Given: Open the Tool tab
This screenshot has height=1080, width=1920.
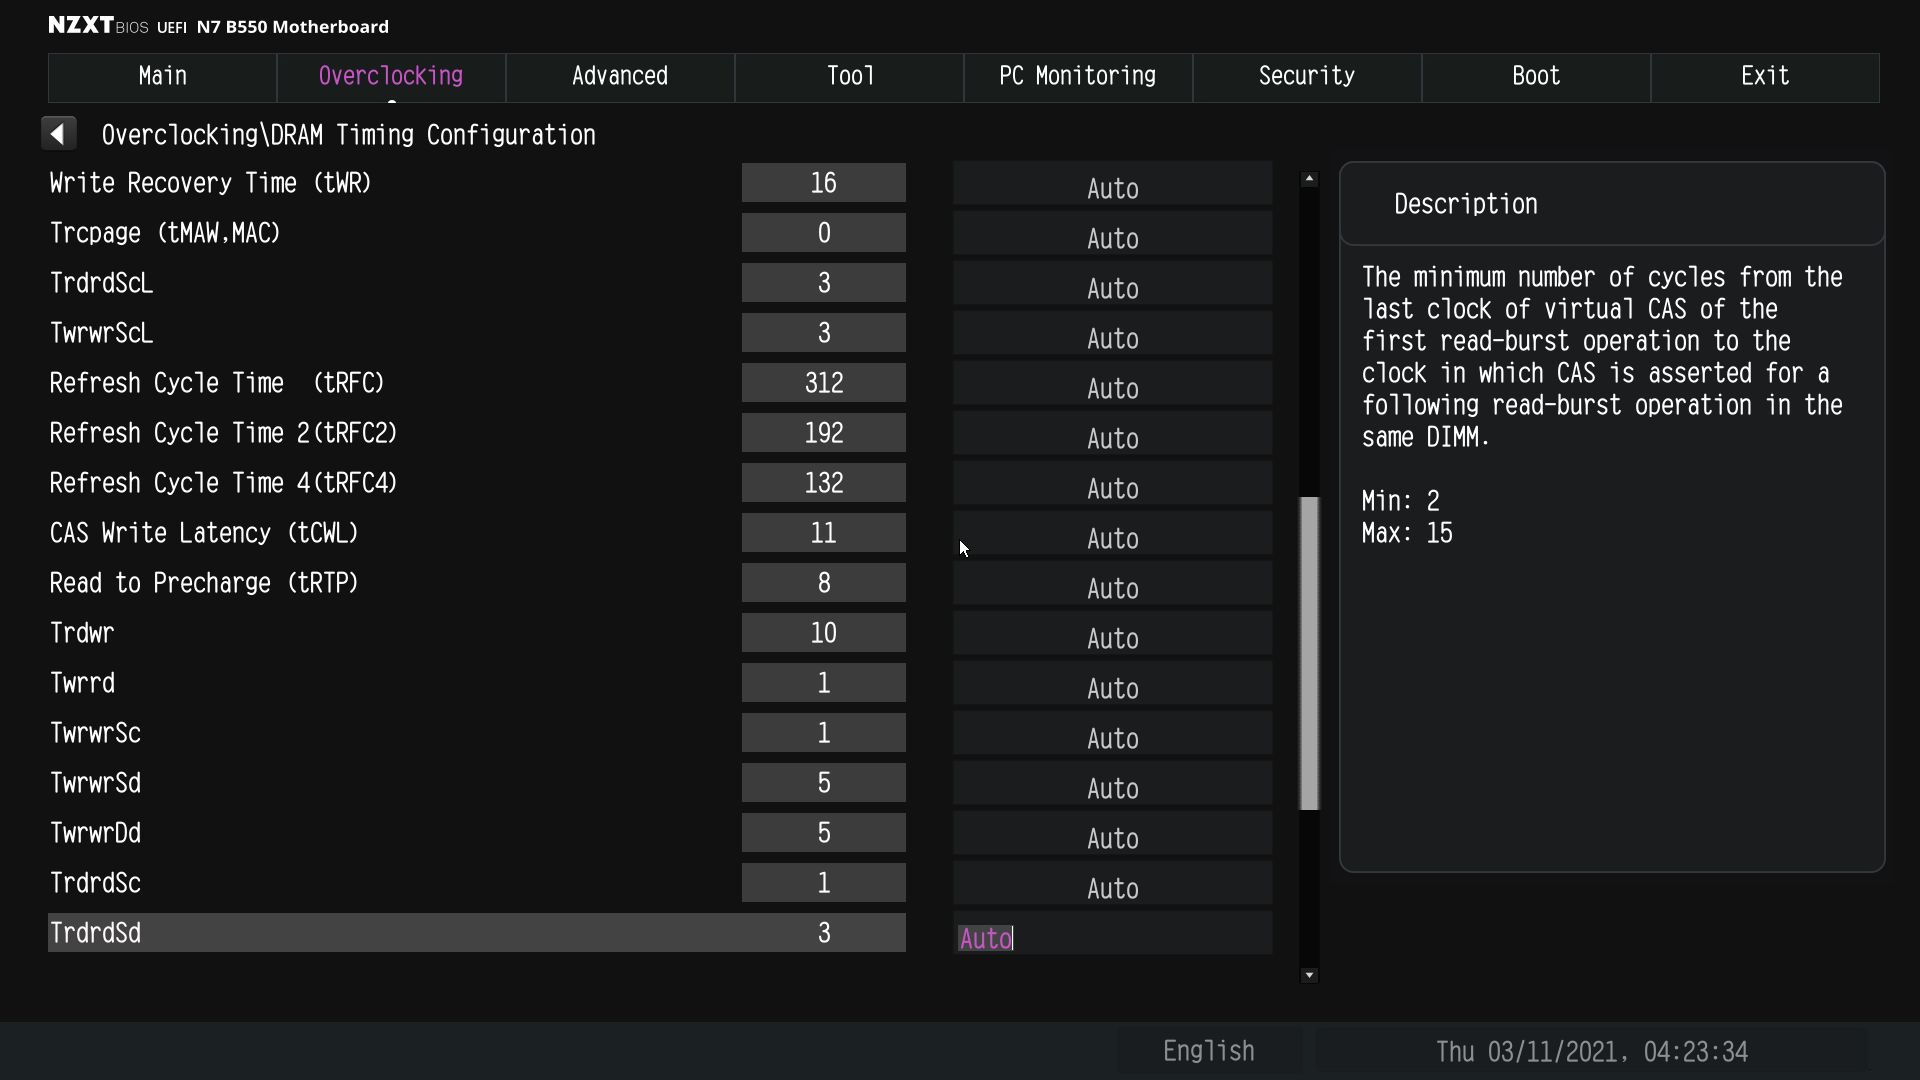Looking at the screenshot, I should click(849, 77).
